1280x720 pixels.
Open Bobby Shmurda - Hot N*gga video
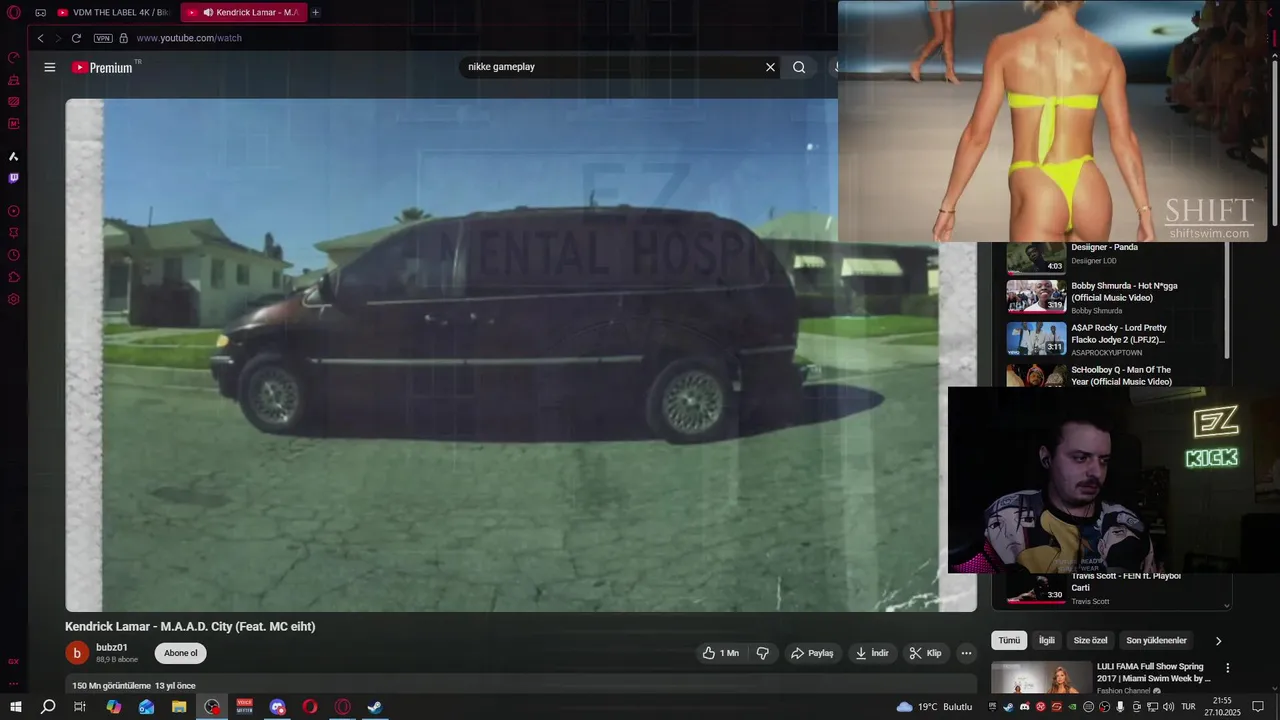click(1124, 292)
